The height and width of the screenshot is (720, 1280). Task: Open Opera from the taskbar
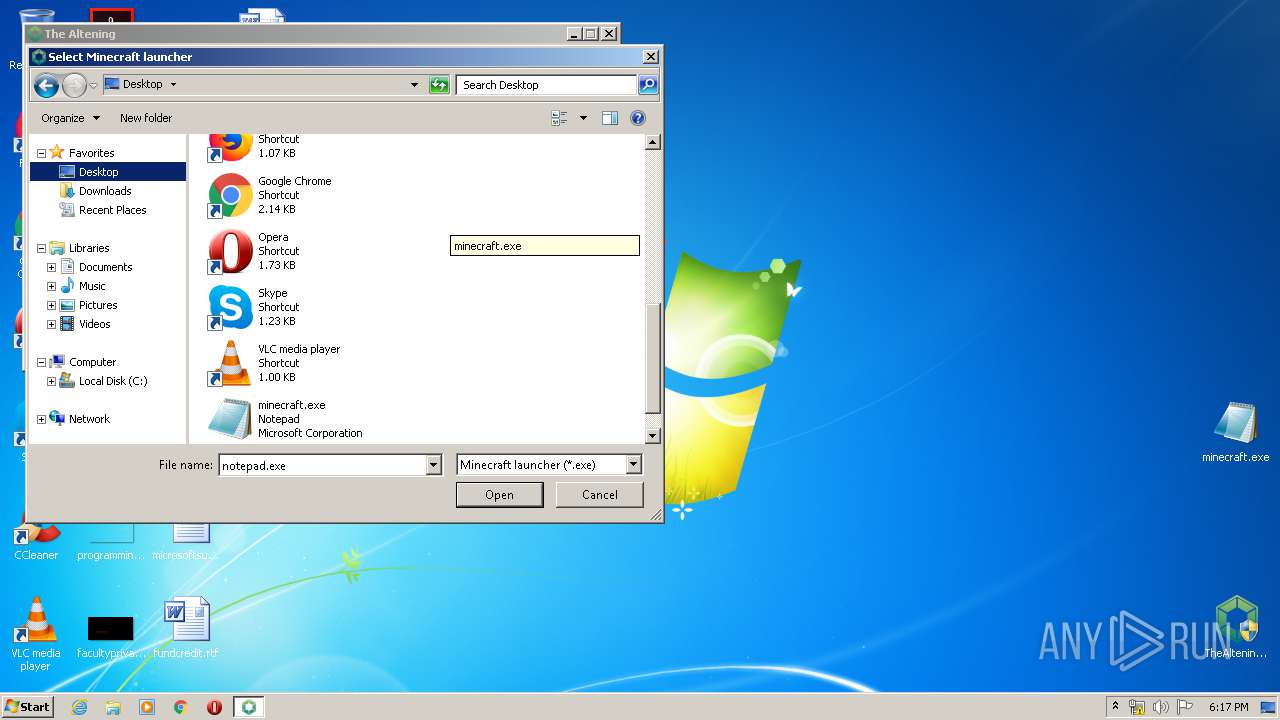(x=214, y=707)
